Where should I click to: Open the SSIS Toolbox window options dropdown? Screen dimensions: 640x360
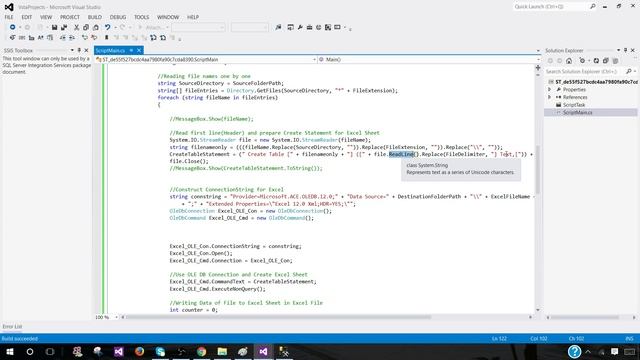point(72,50)
